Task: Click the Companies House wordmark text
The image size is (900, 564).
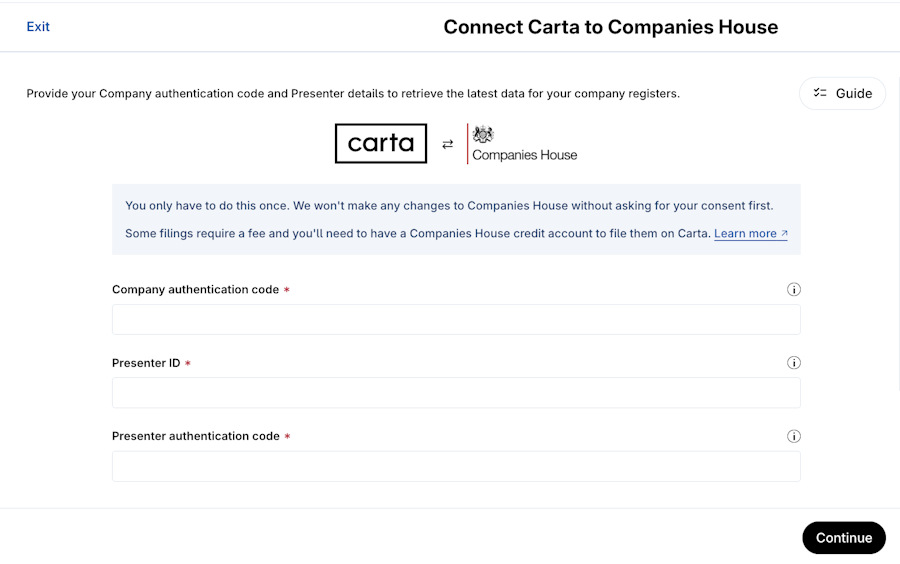Action: pyautogui.click(x=524, y=155)
